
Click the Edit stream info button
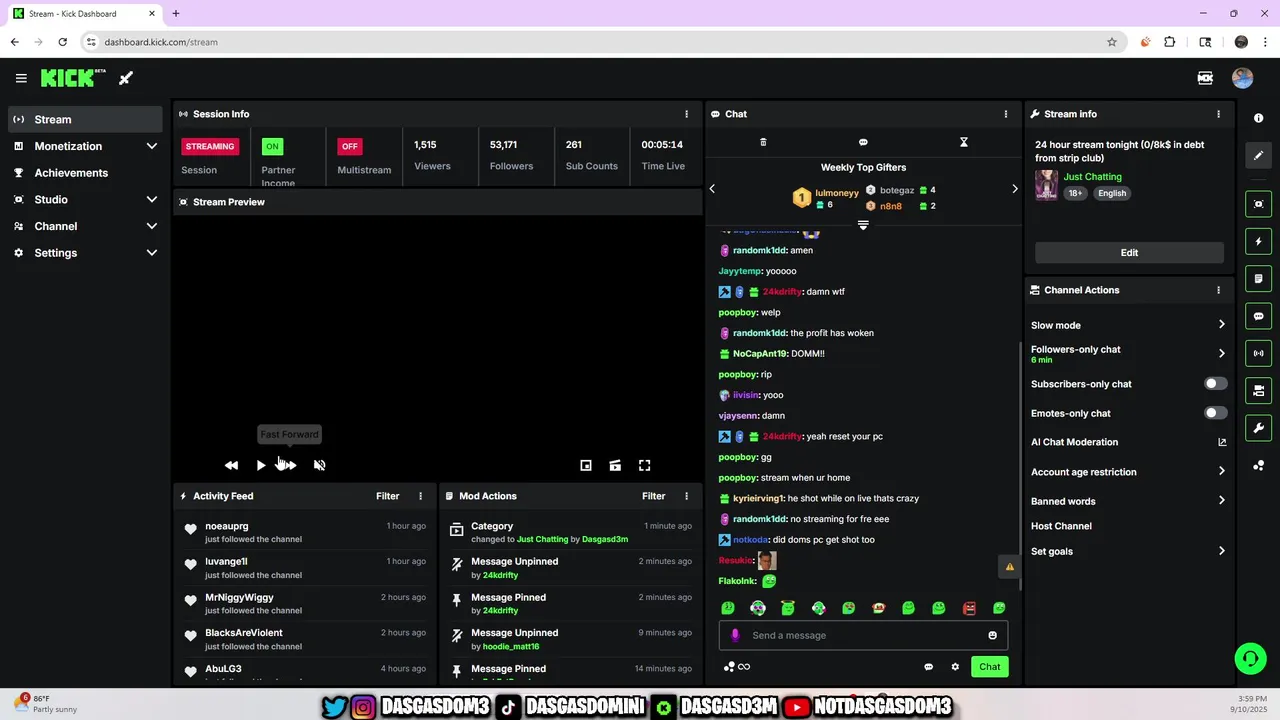click(1129, 253)
